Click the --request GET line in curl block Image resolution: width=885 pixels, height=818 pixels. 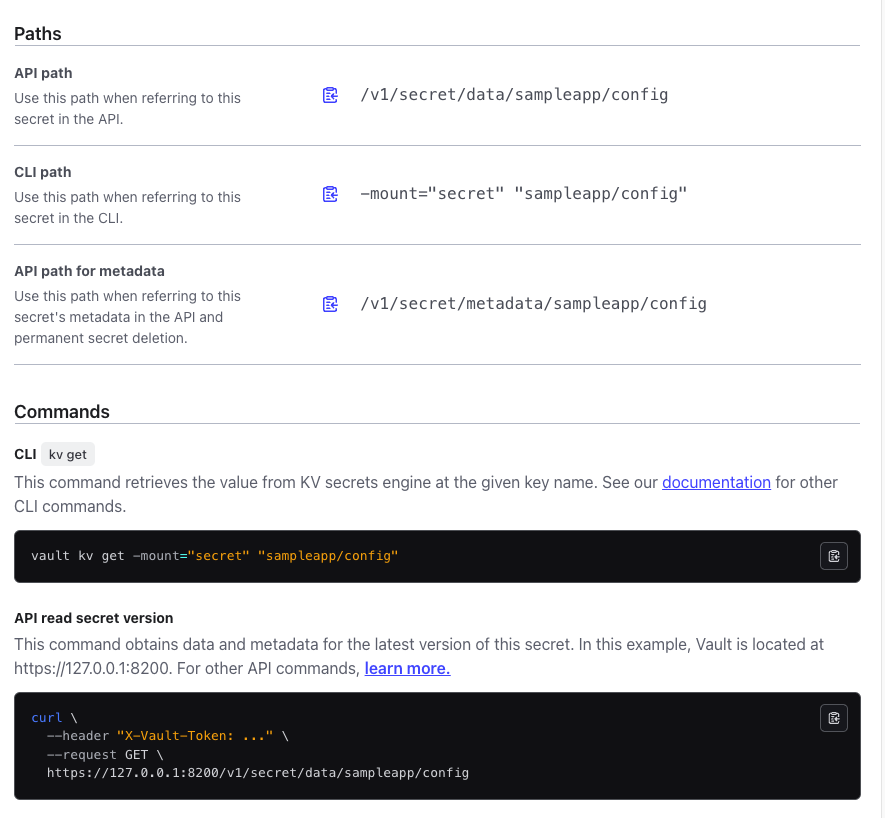click(x=105, y=754)
